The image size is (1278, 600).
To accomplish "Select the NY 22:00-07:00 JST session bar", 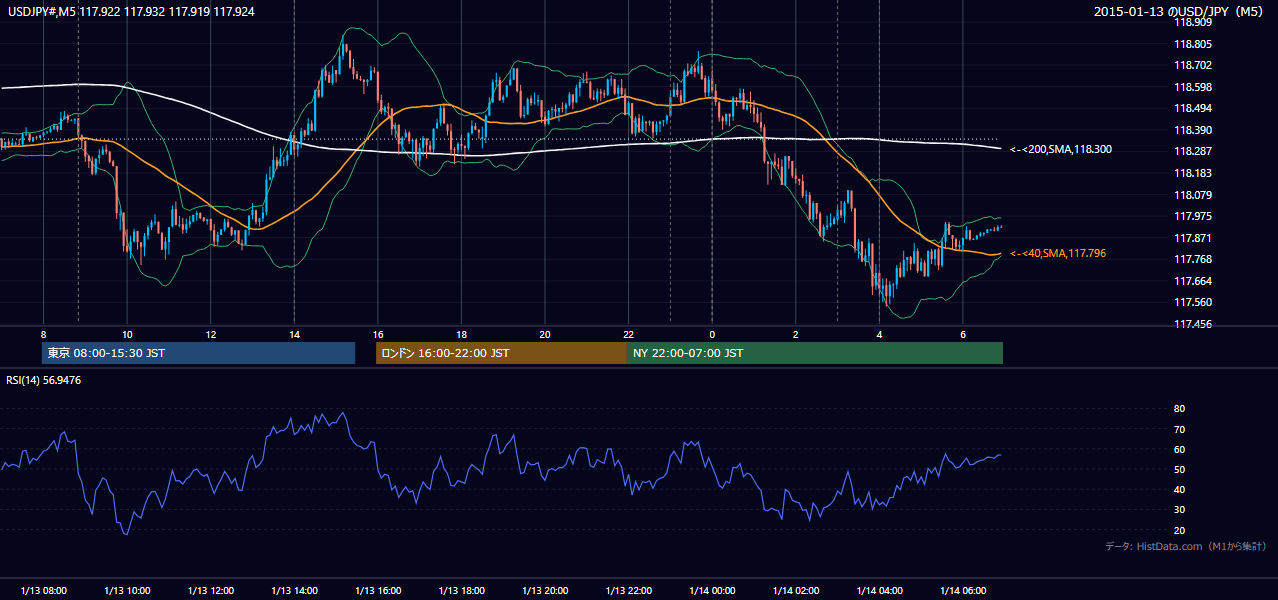I will [815, 353].
